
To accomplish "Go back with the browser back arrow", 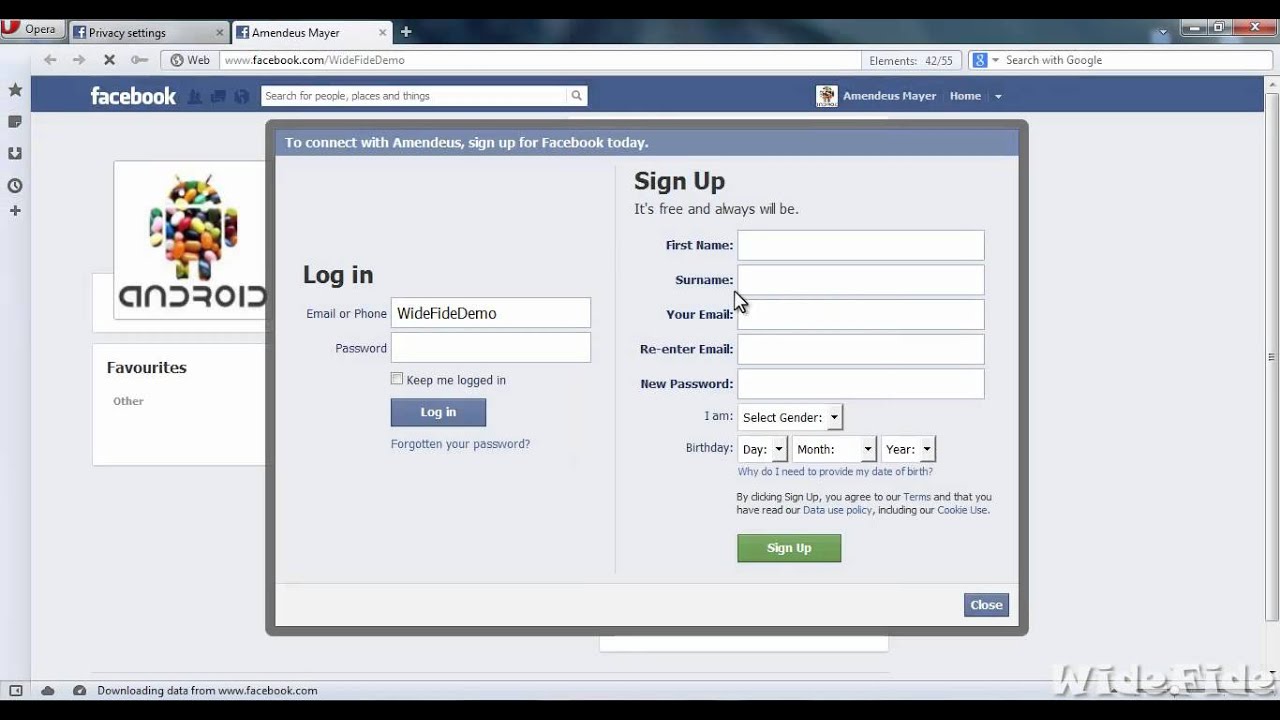I will point(49,60).
